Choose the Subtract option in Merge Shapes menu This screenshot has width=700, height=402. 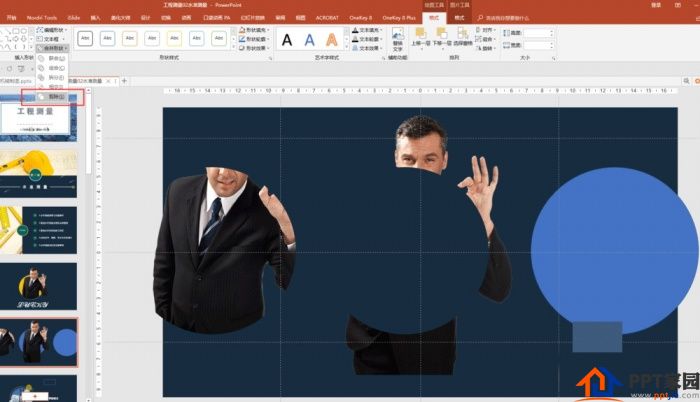53,96
